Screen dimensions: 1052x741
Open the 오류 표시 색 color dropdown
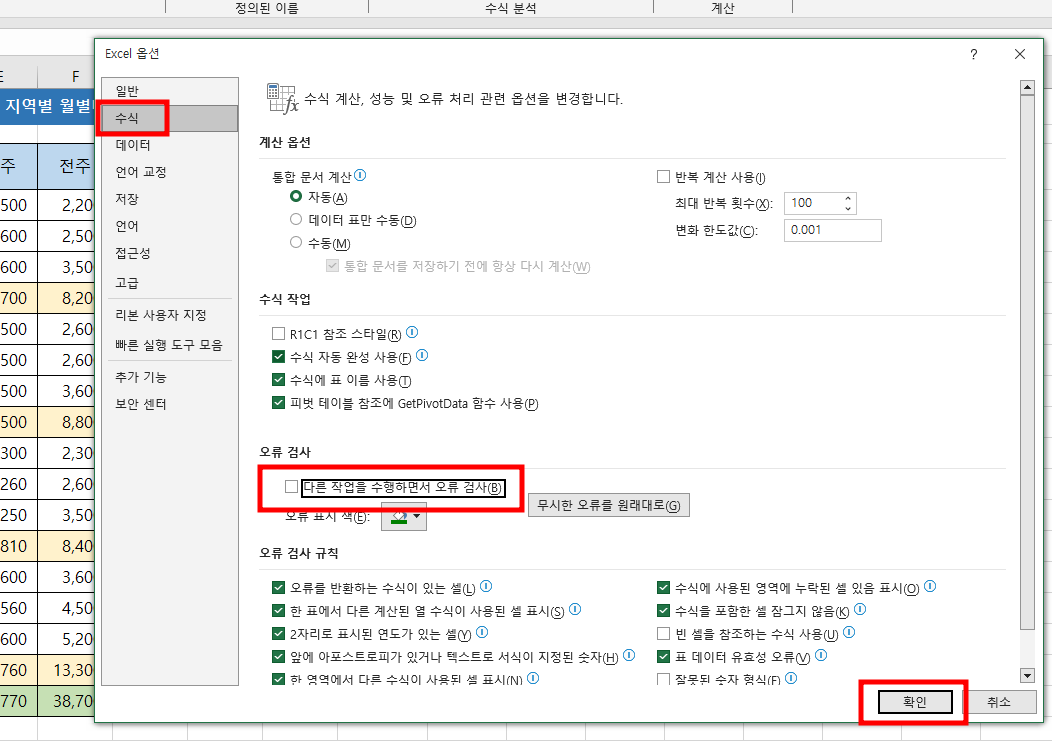(x=404, y=516)
